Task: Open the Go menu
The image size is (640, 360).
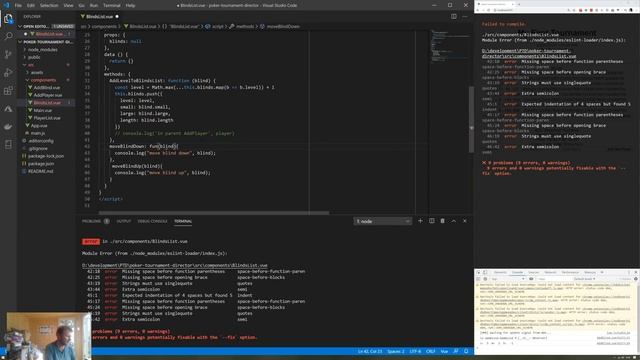Action: tap(82, 5)
